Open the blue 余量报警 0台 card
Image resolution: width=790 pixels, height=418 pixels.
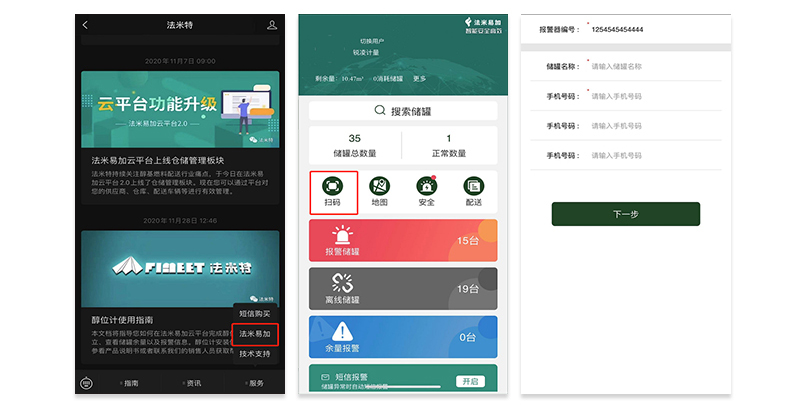(403, 337)
